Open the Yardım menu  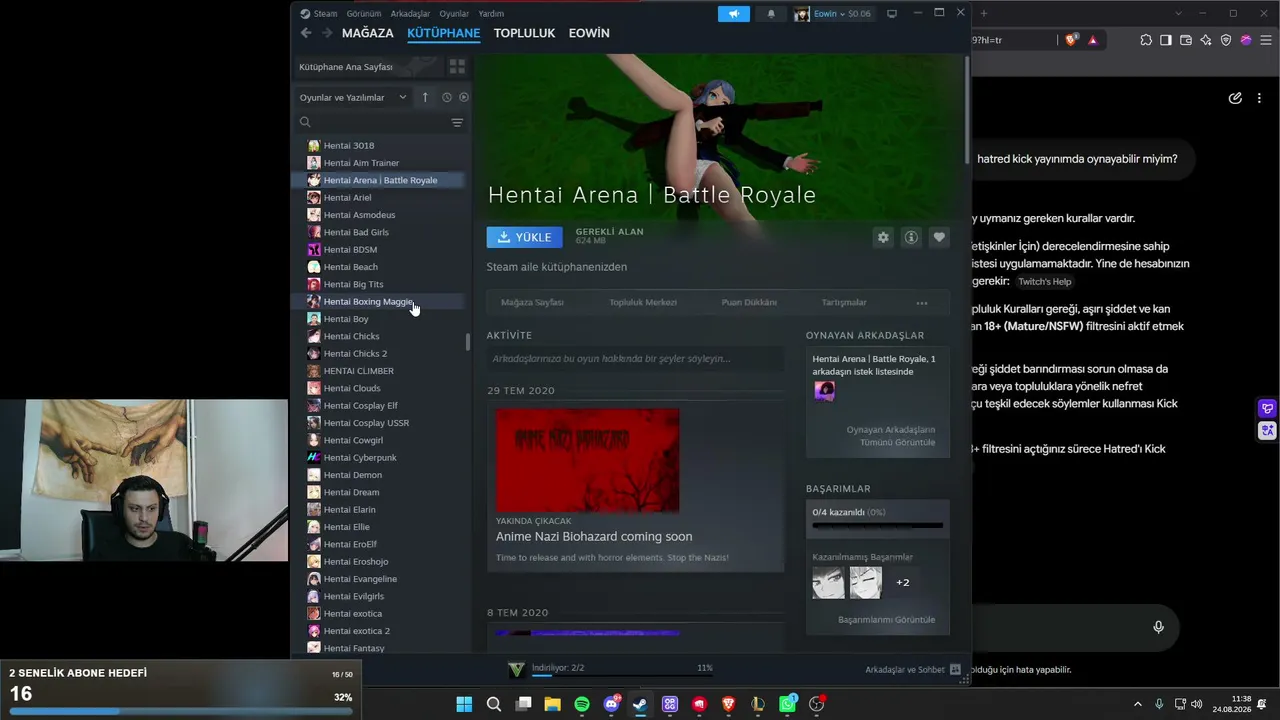pos(491,14)
